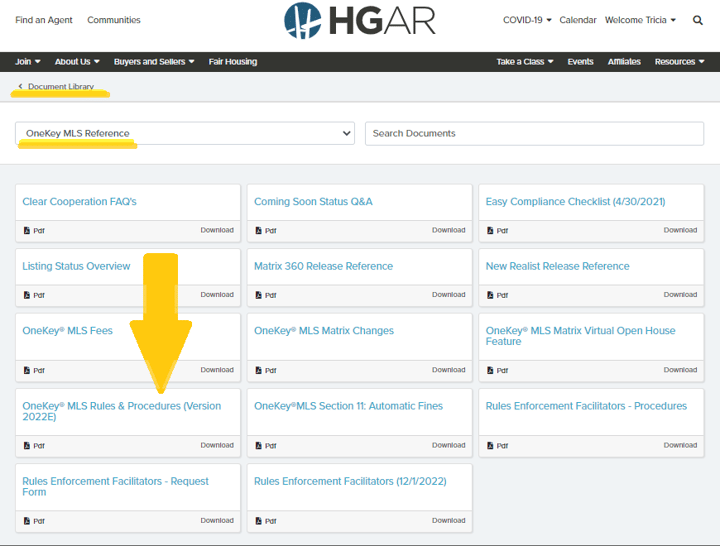Open Listing Status Overview document

(x=76, y=266)
